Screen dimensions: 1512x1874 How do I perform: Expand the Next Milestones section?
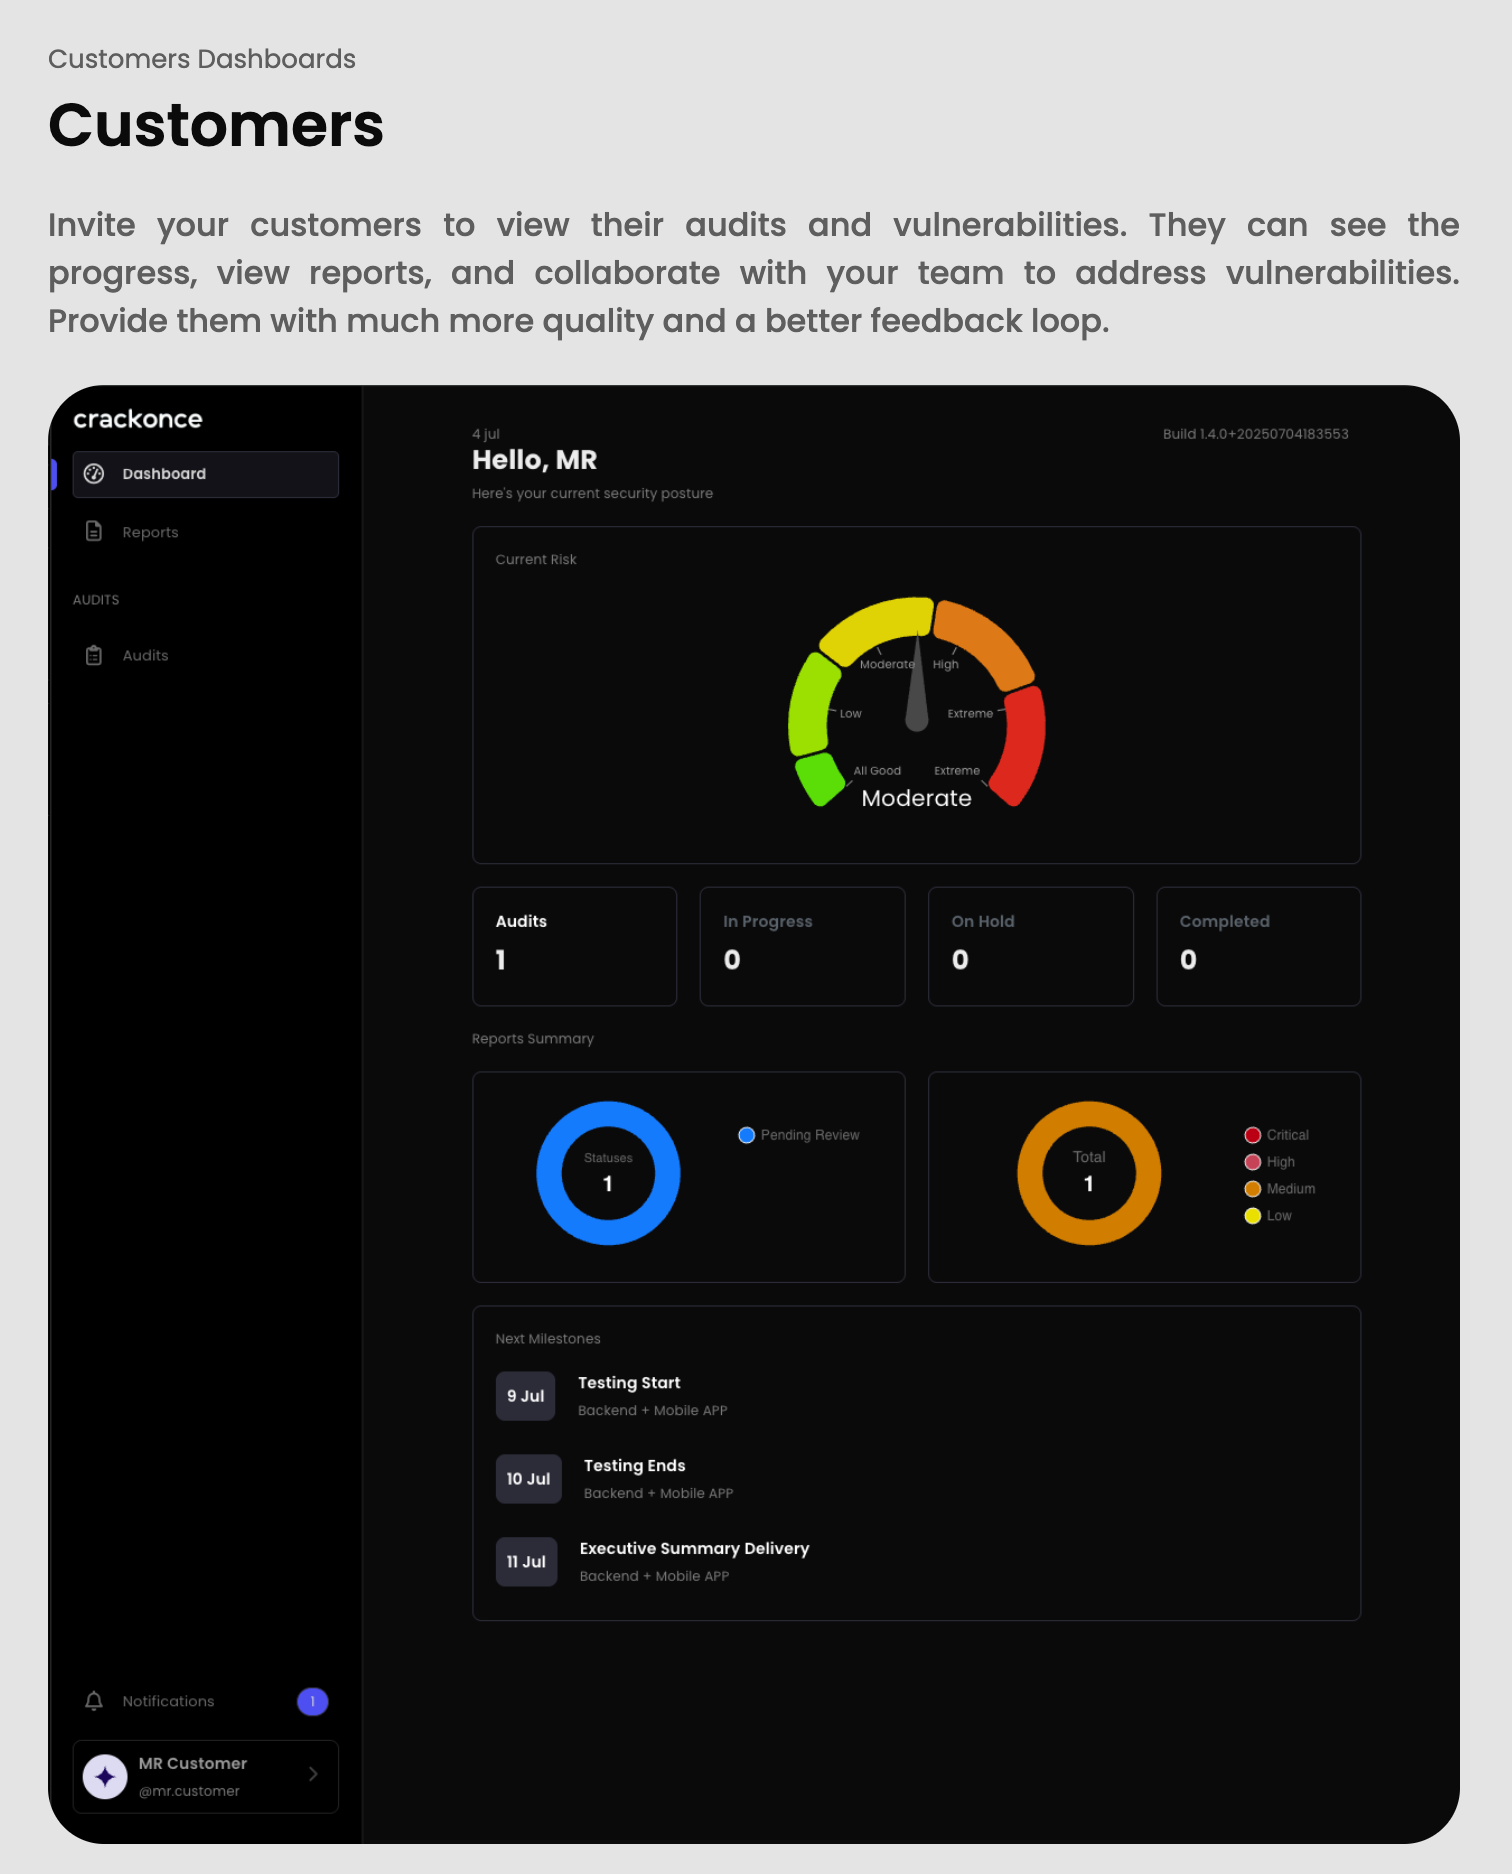547,1338
